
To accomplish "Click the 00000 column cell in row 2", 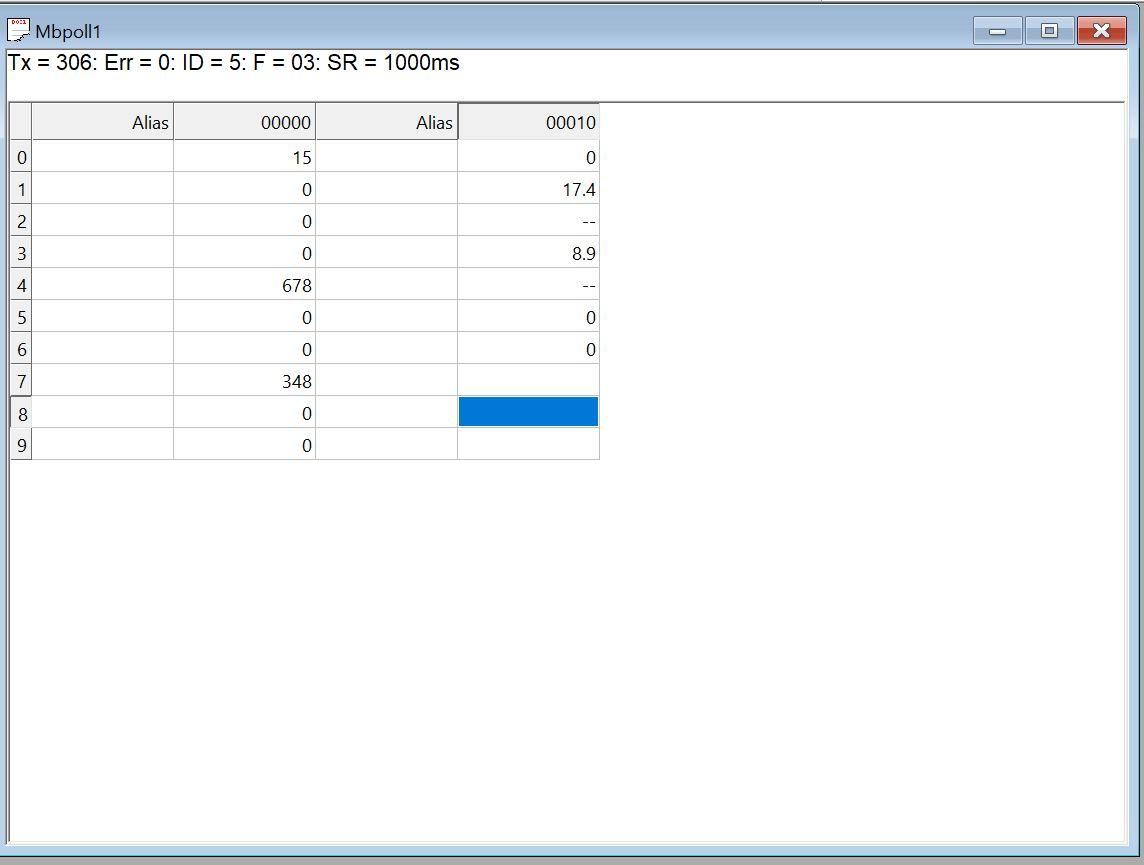I will 244,221.
